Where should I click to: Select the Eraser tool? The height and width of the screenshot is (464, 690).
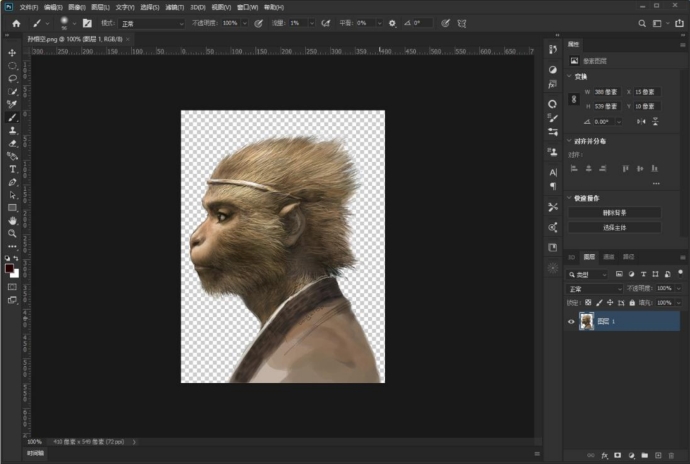click(x=12, y=144)
